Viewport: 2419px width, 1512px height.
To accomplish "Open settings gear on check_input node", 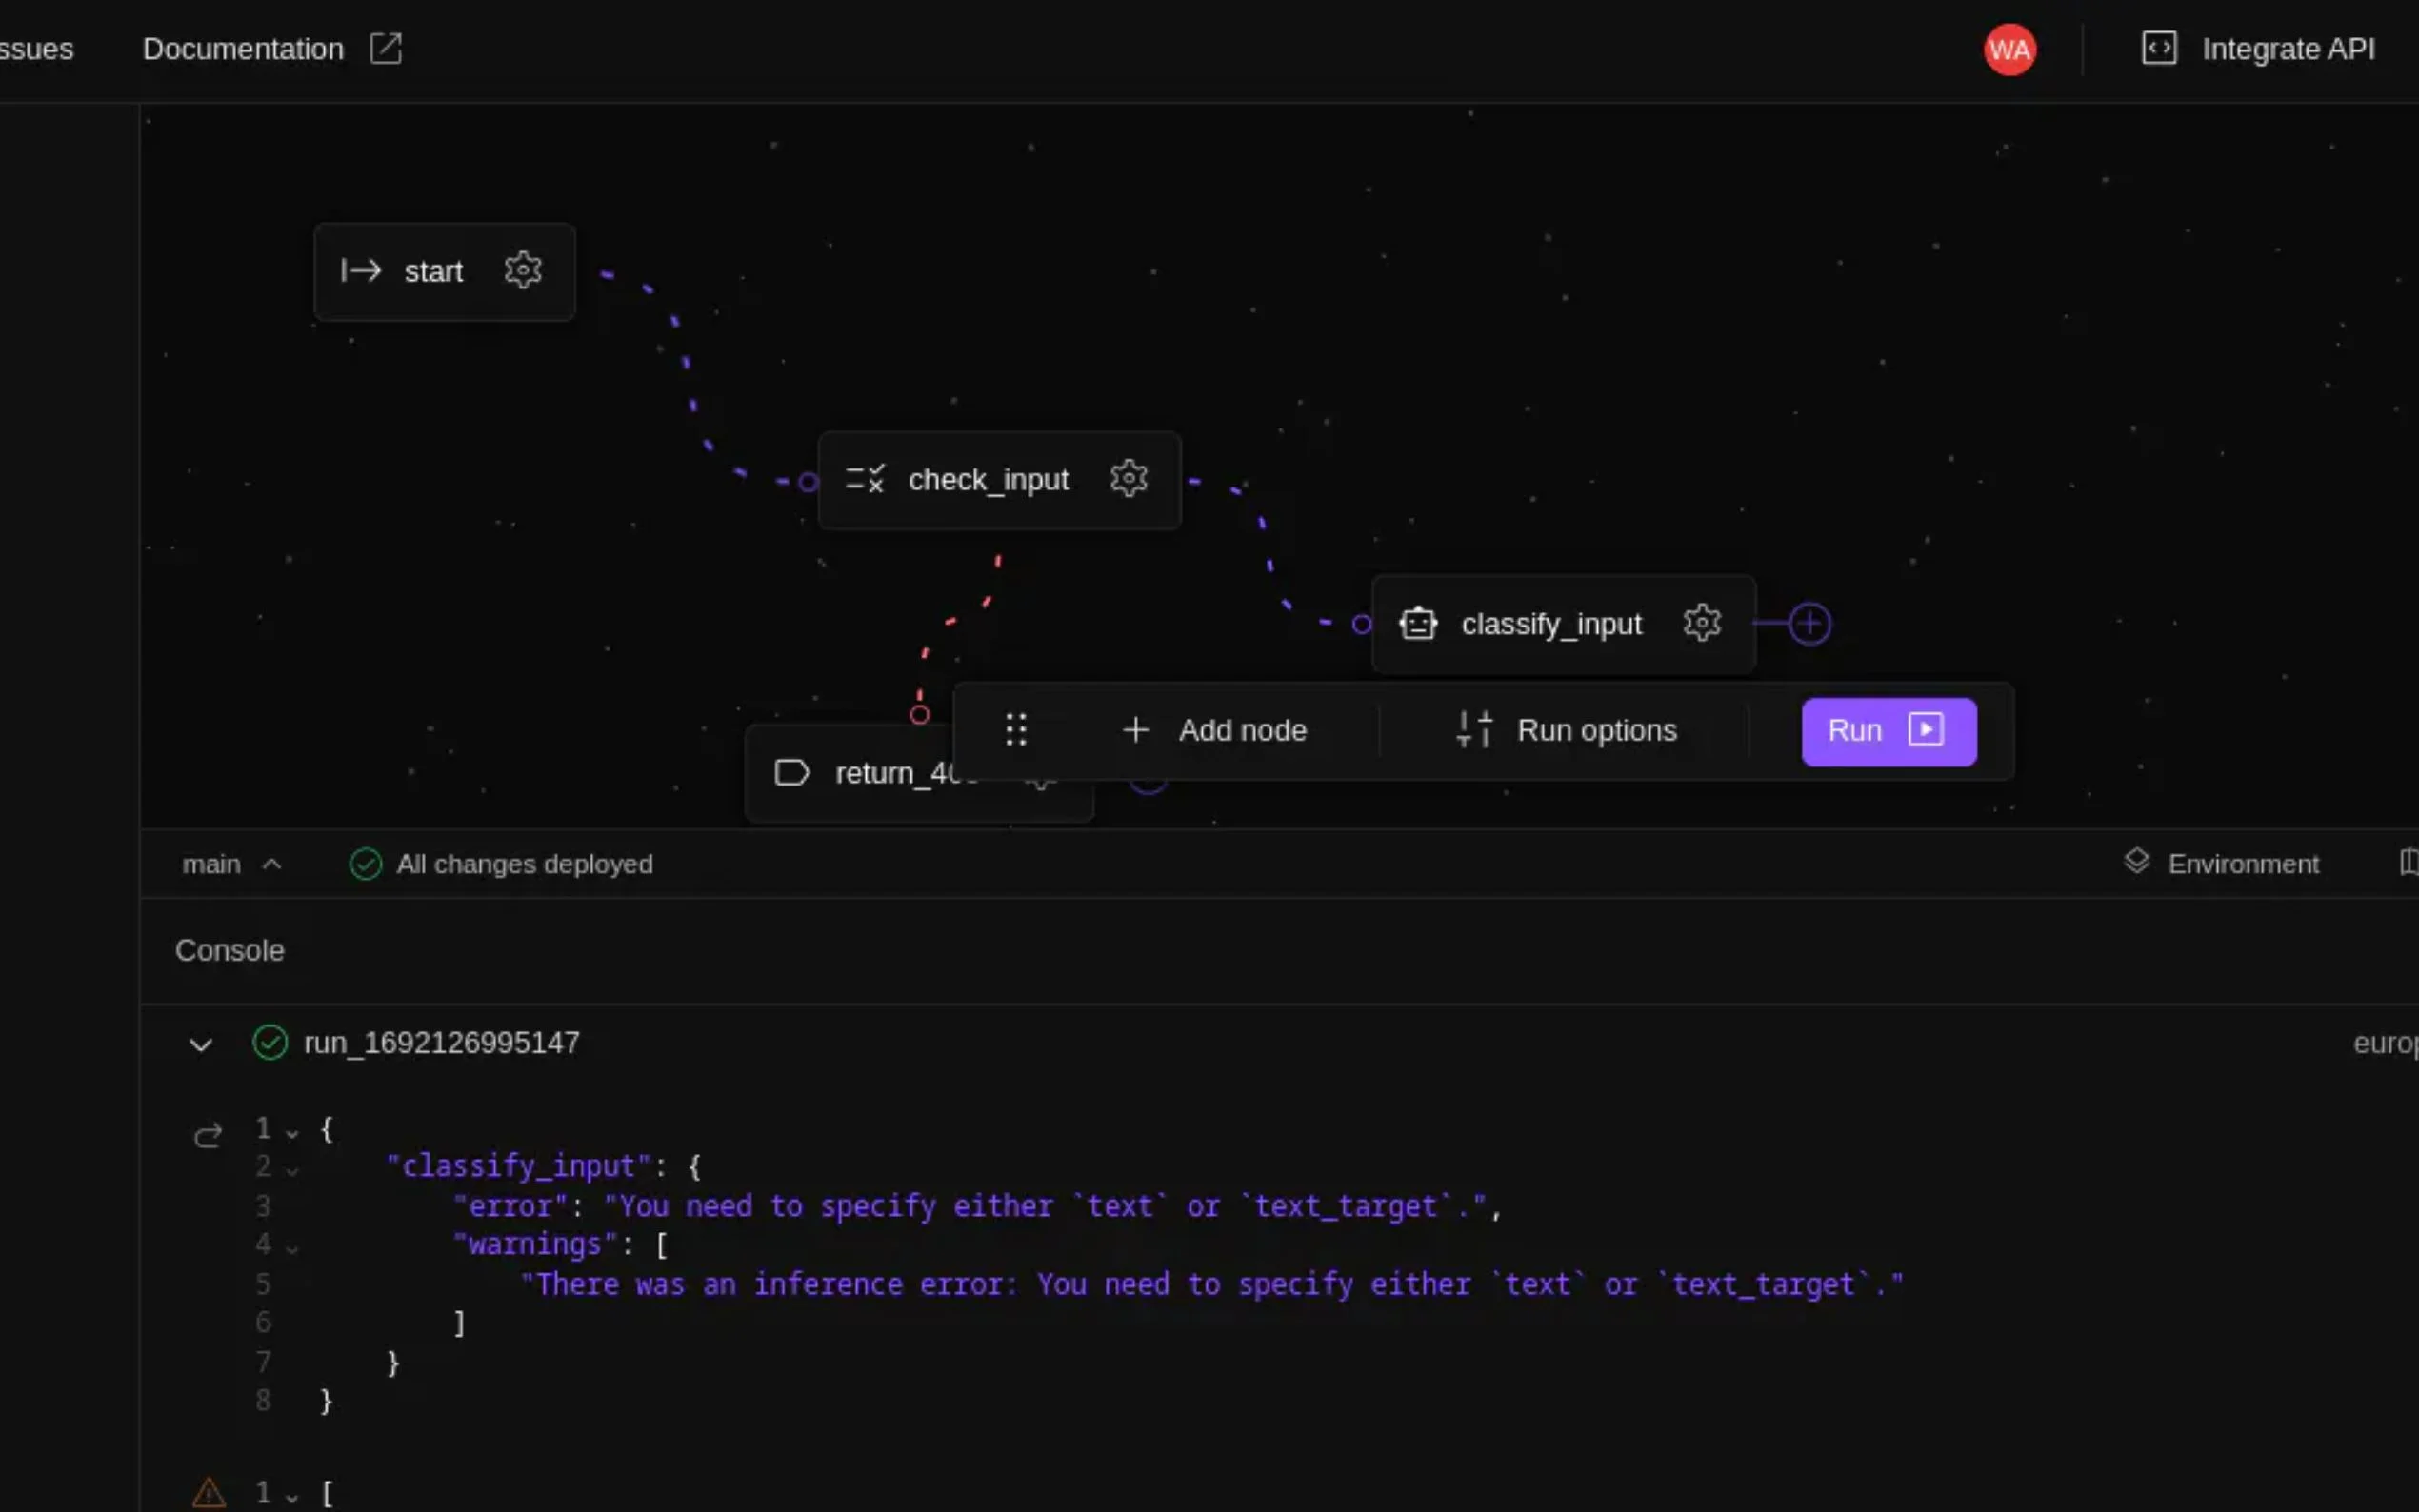I will click(x=1128, y=479).
